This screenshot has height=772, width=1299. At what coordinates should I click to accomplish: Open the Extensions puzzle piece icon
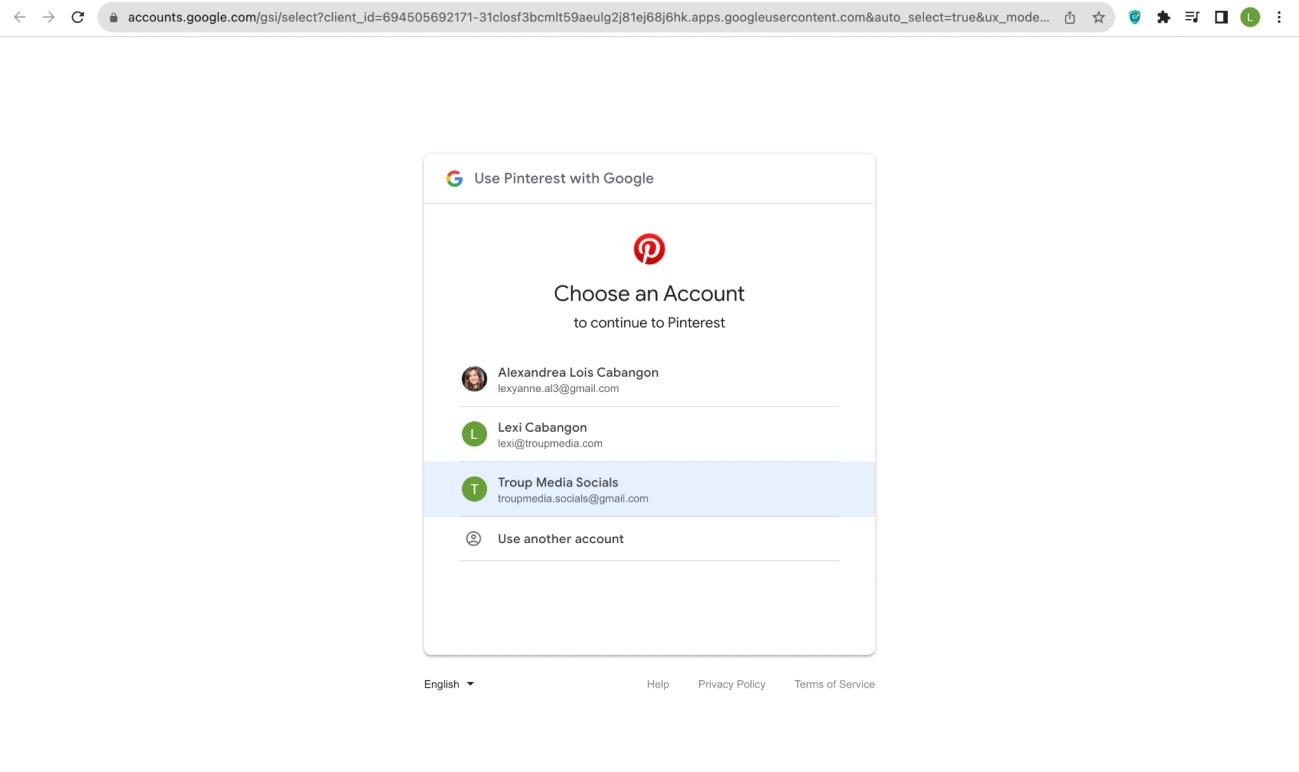point(1164,17)
